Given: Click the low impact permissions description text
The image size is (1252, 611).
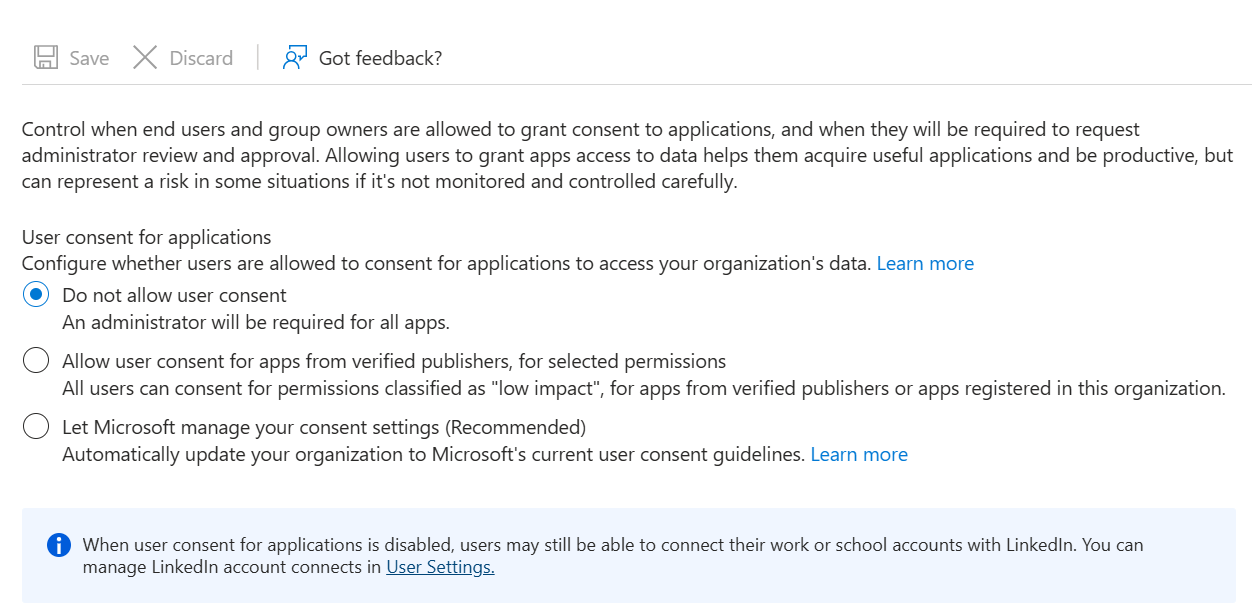Looking at the screenshot, I should [x=643, y=388].
